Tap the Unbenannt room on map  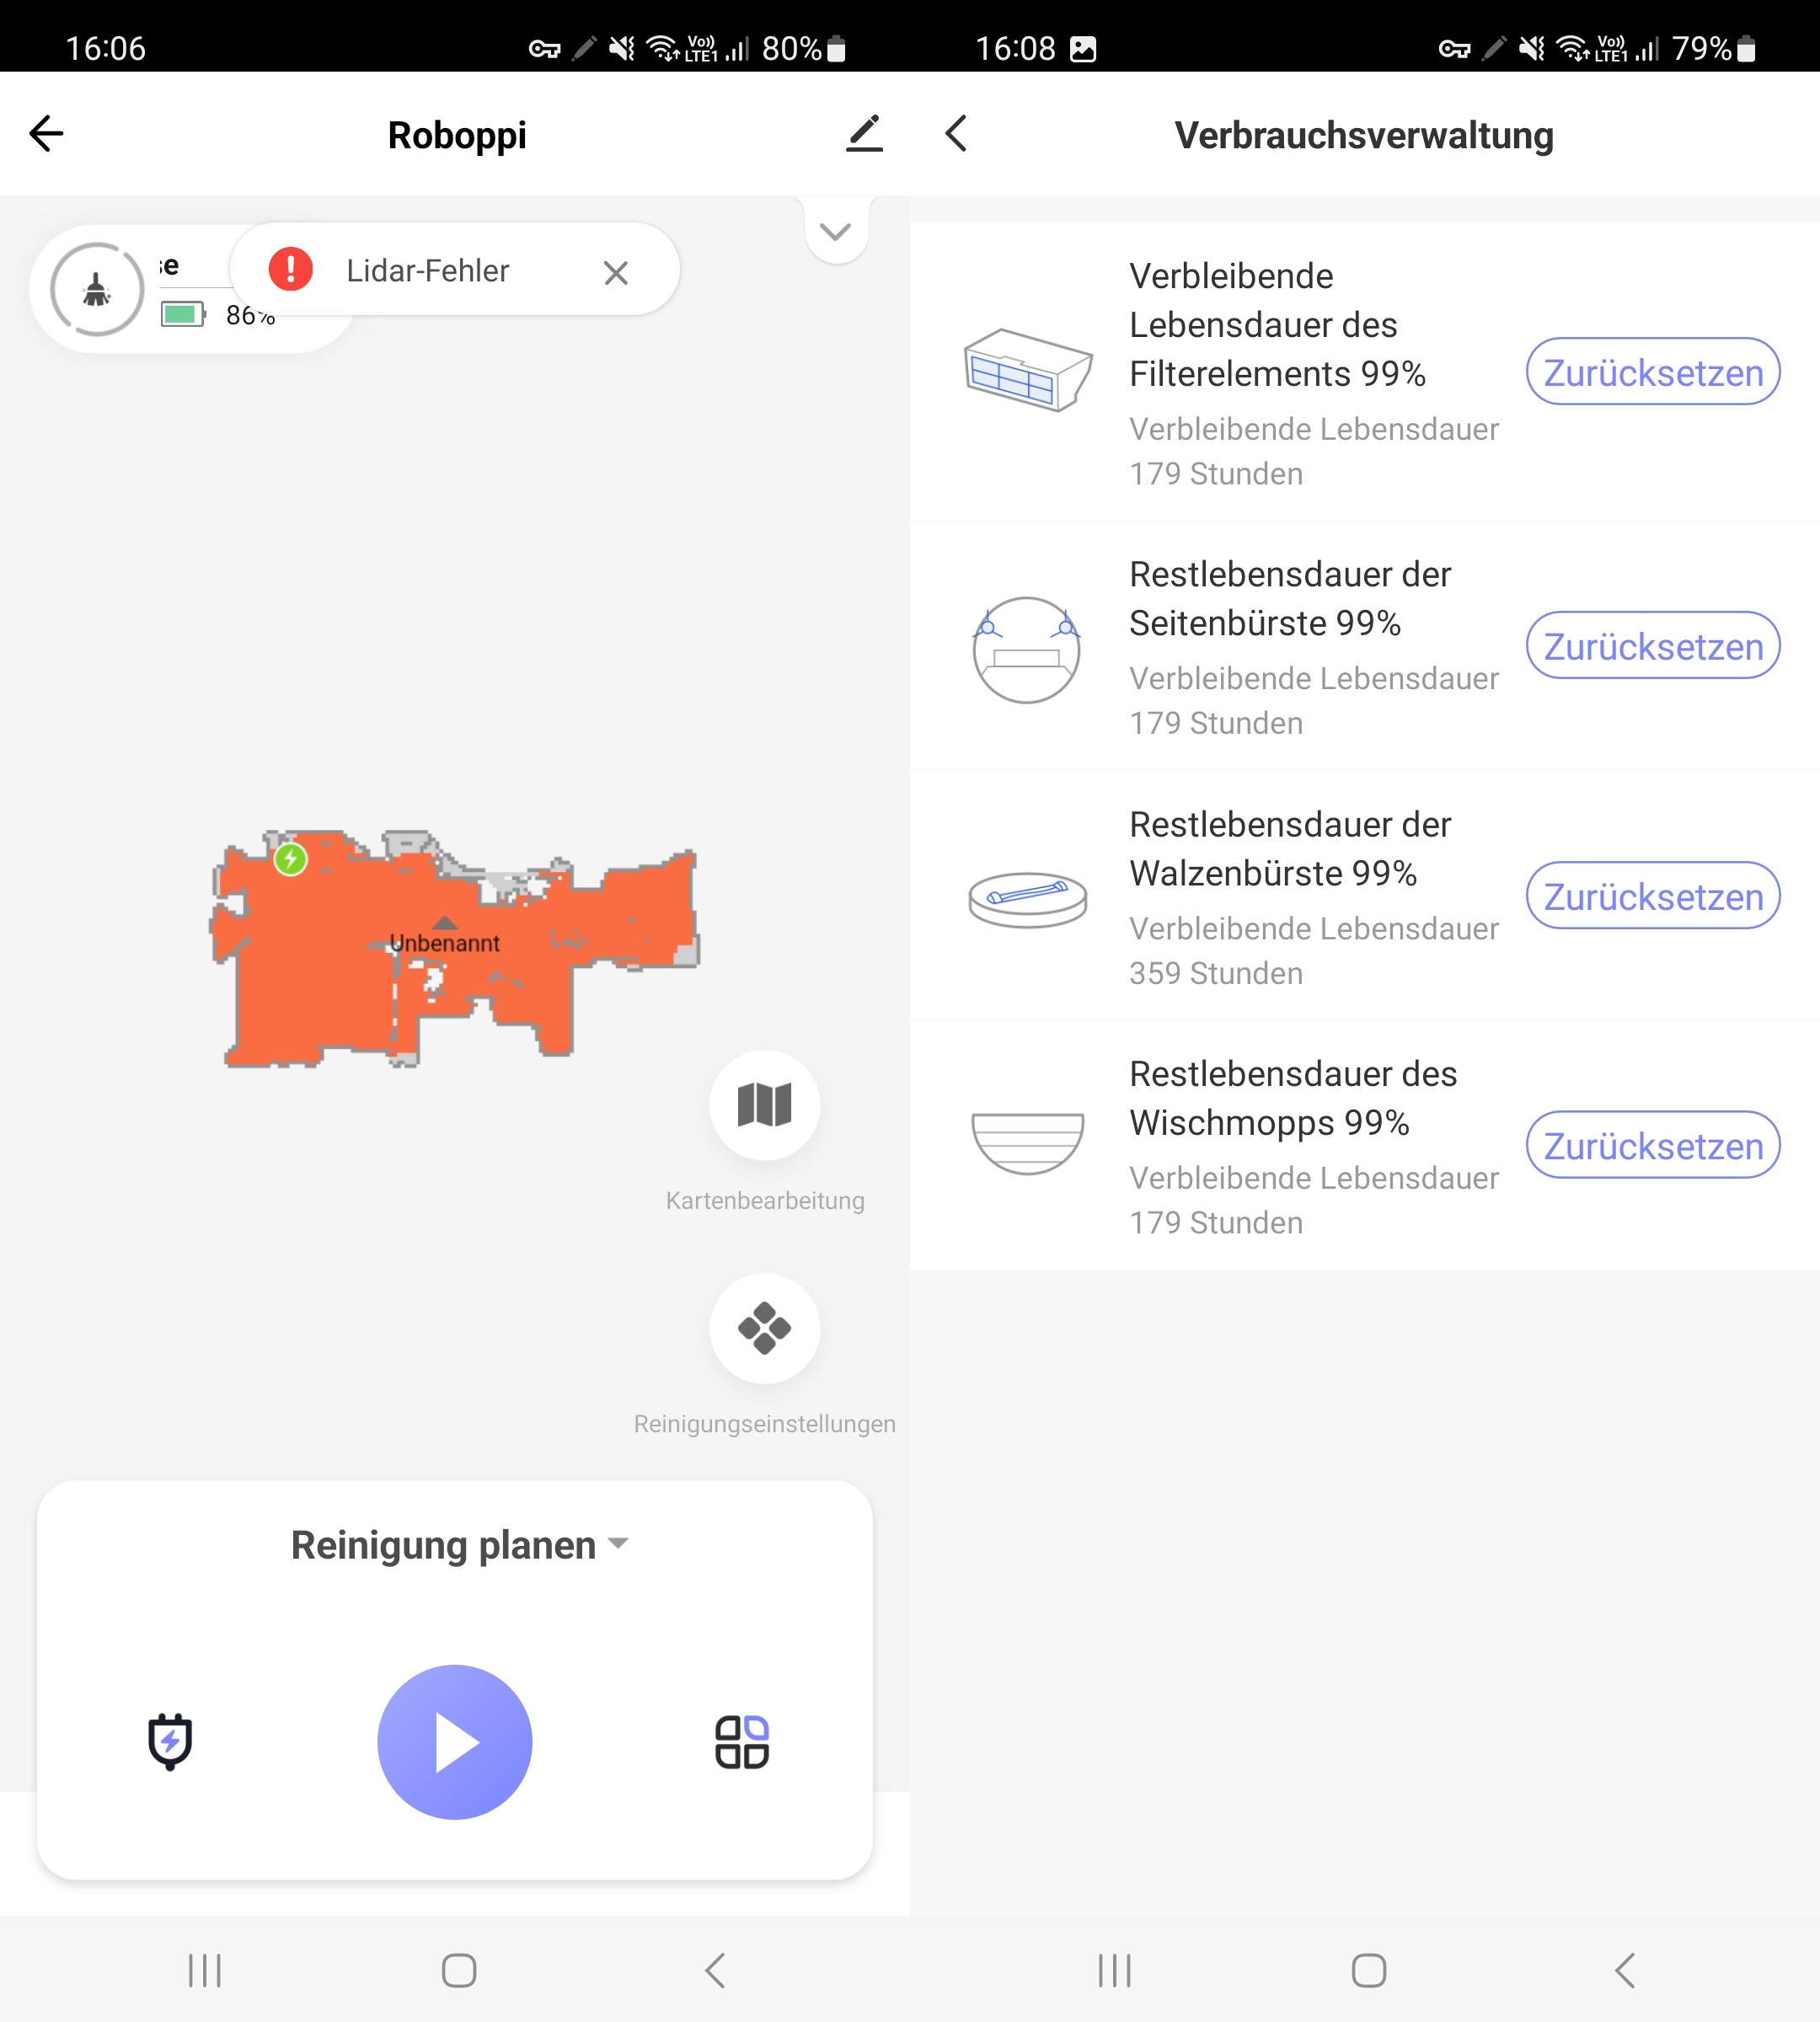pyautogui.click(x=444, y=942)
